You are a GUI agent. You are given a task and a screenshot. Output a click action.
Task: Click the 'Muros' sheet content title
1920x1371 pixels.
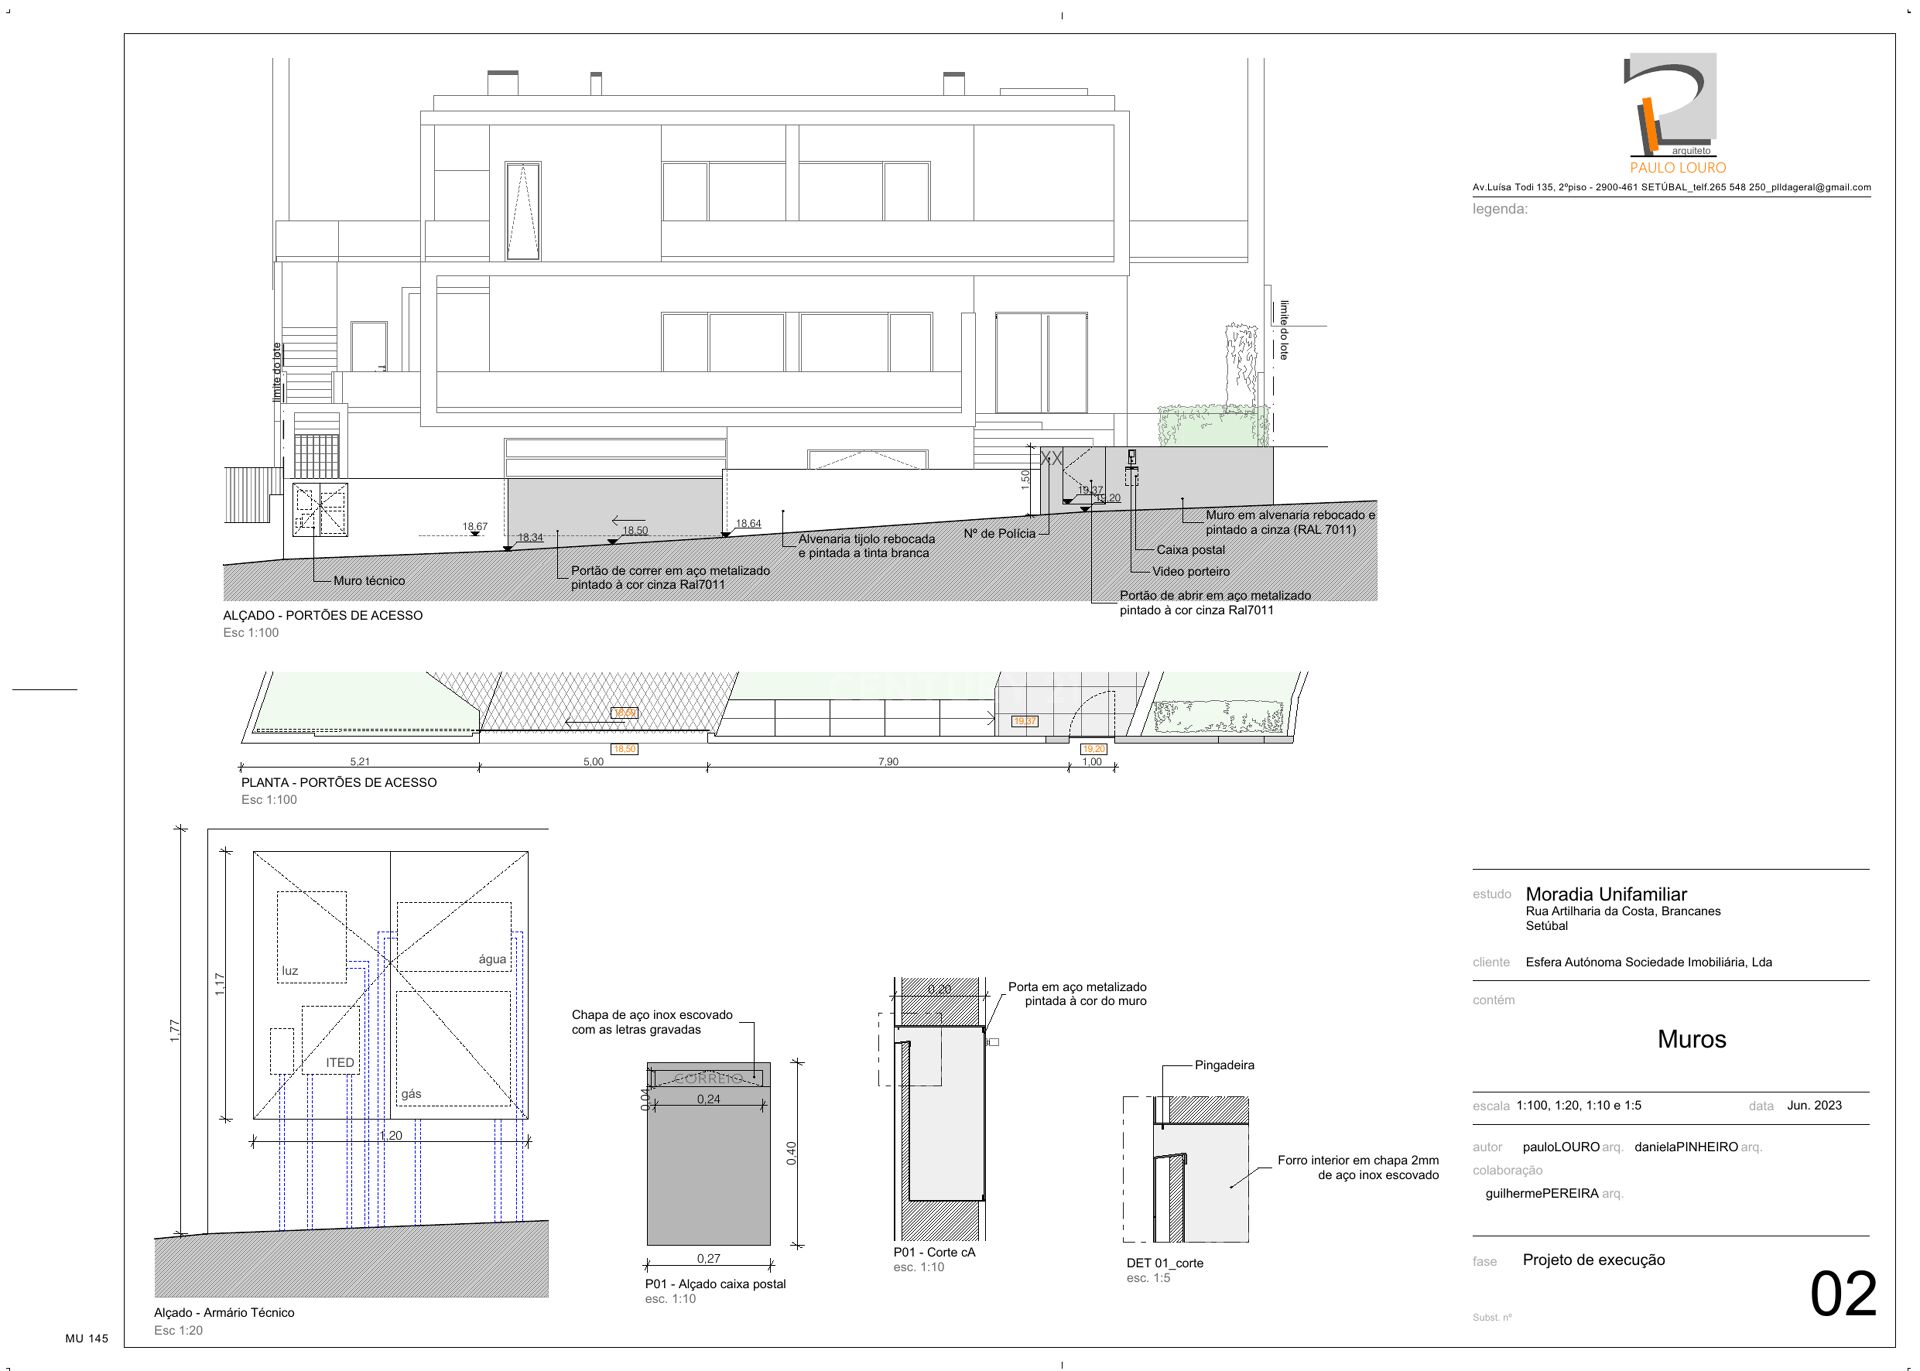click(x=1692, y=1039)
